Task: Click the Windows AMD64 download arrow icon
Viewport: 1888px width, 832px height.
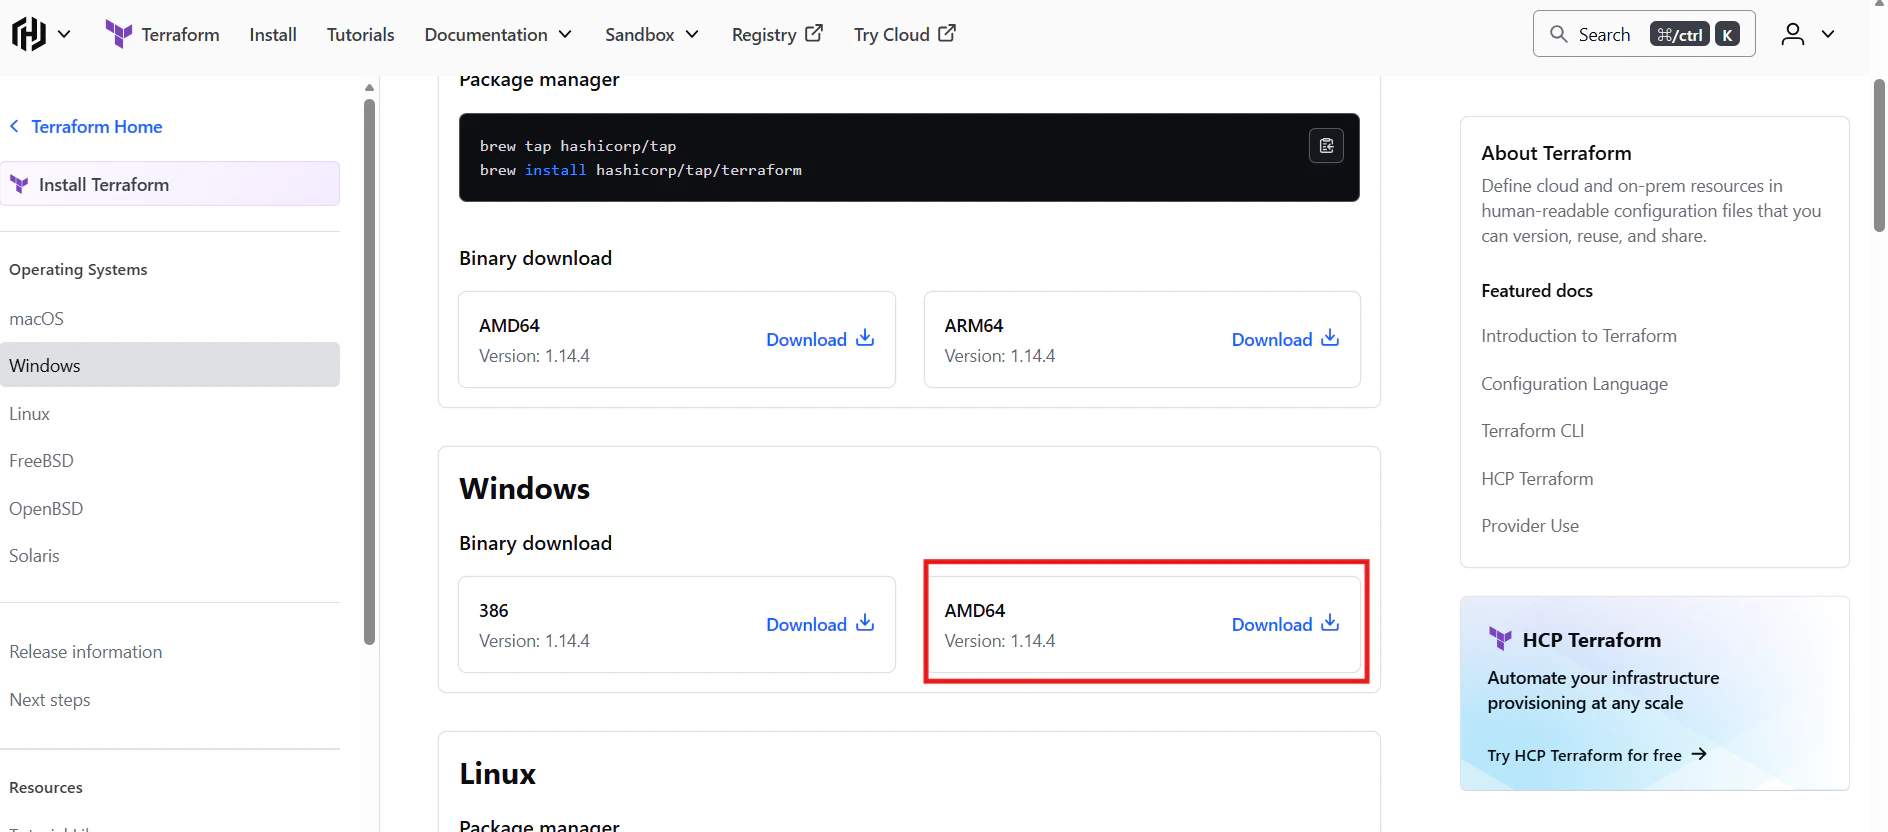Action: coord(1330,623)
